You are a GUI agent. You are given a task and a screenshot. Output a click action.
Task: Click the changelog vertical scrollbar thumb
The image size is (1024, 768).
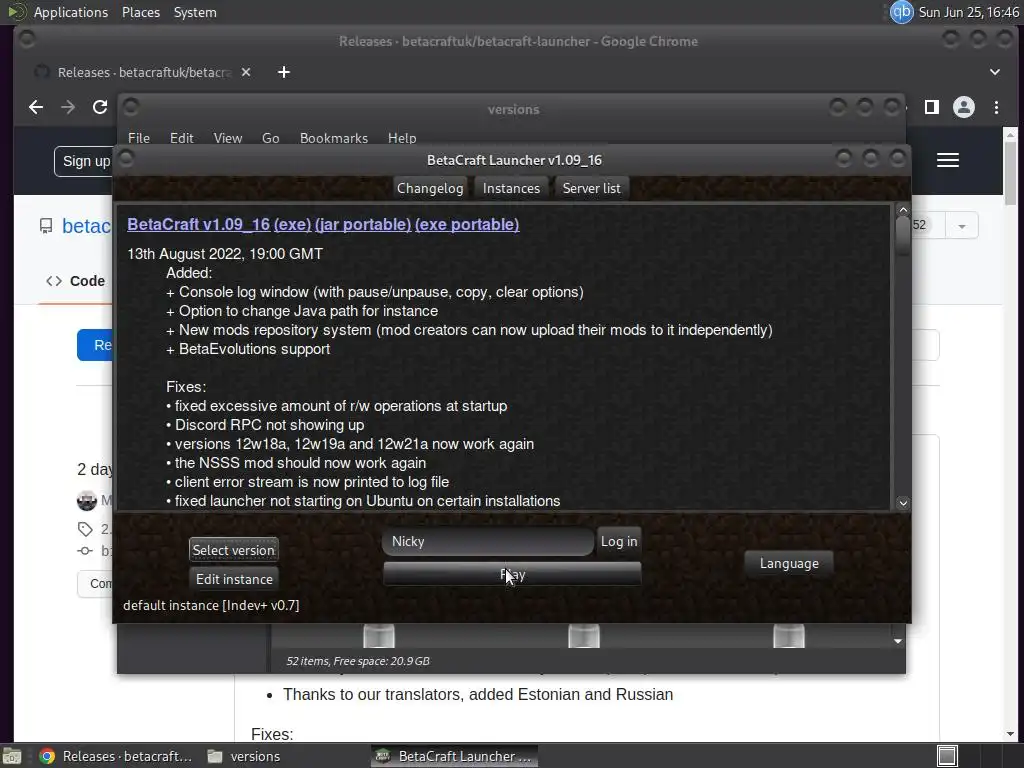[x=903, y=236]
